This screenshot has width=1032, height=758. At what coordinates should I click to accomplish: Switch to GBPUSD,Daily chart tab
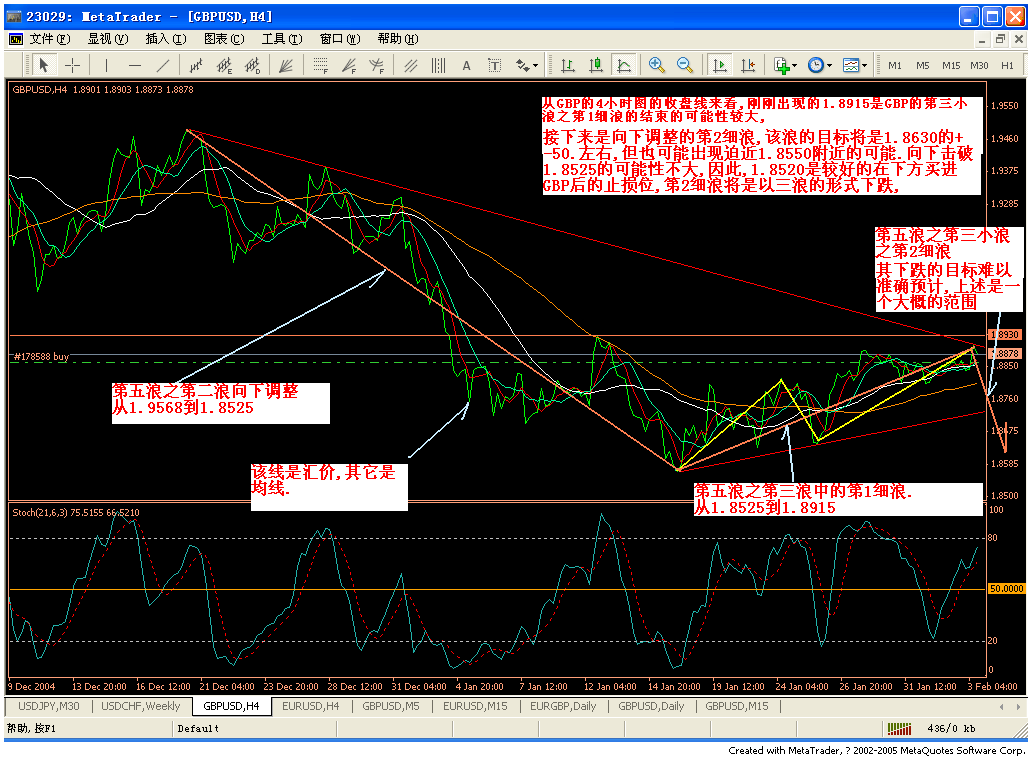click(x=651, y=706)
